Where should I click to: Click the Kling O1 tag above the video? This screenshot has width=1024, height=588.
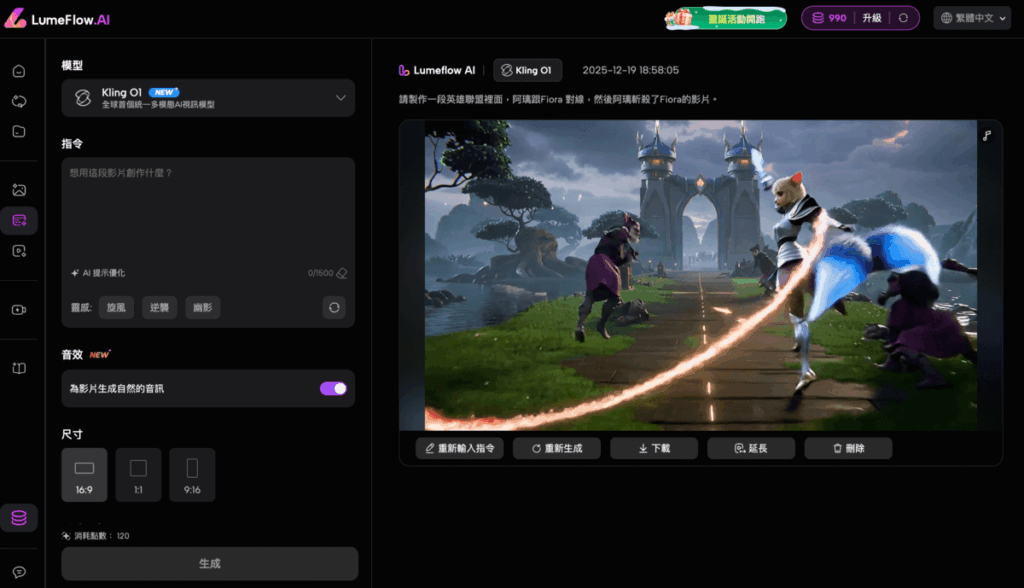(x=527, y=69)
